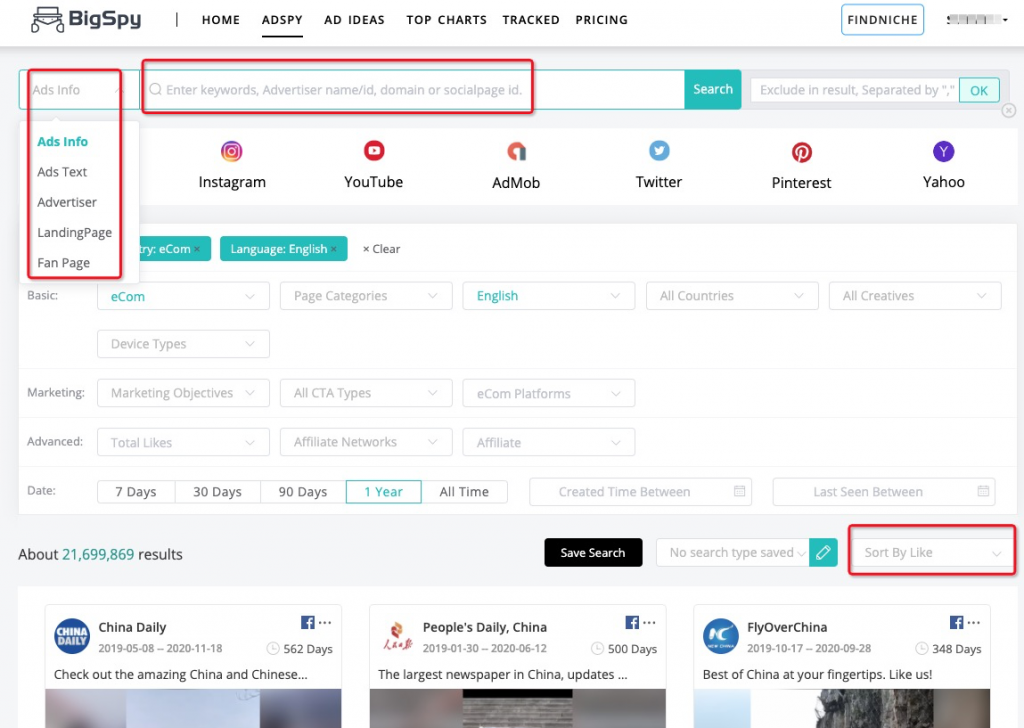Open the eCom Platforms dropdown
The image size is (1024, 728).
549,393
